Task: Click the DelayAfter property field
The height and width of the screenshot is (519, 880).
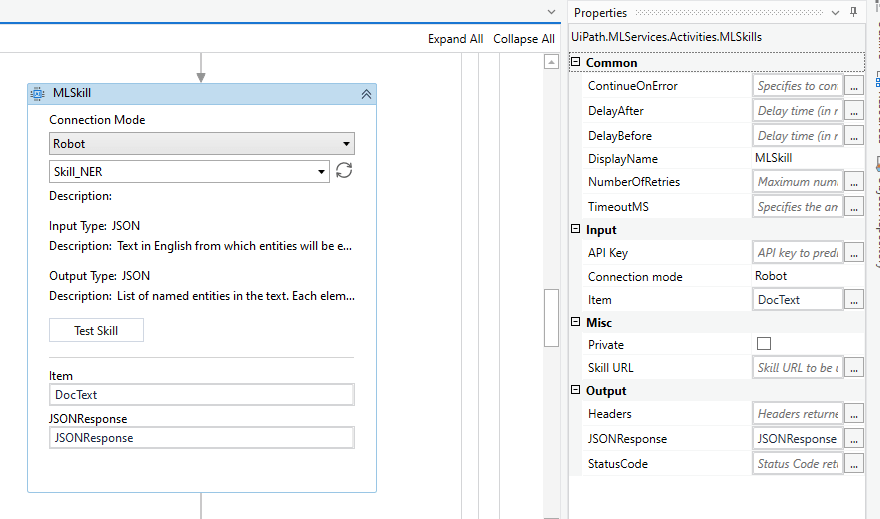Action: [798, 111]
